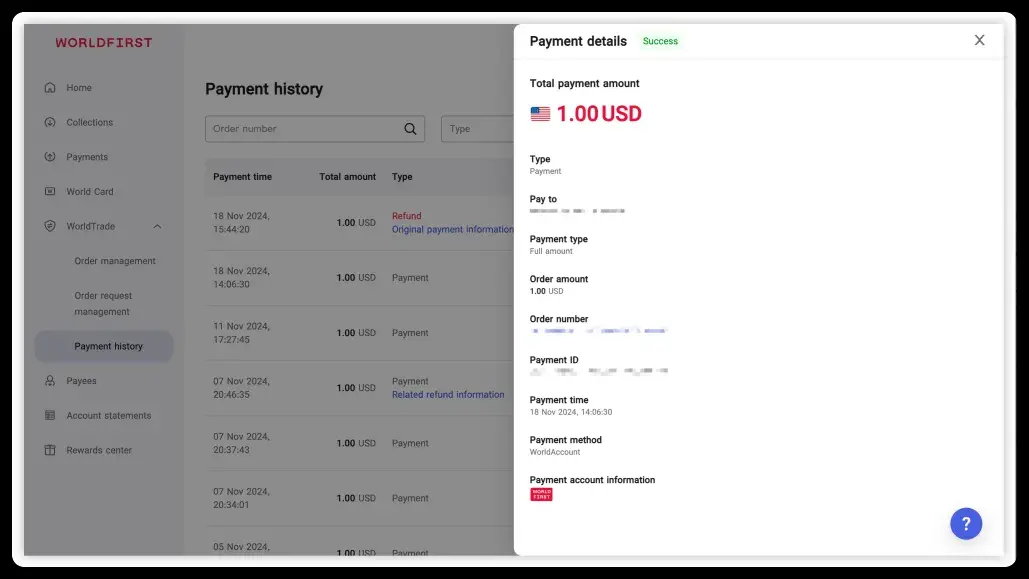The width and height of the screenshot is (1029, 579).
Task: Click the Collections sidebar icon
Action: [x=50, y=122]
